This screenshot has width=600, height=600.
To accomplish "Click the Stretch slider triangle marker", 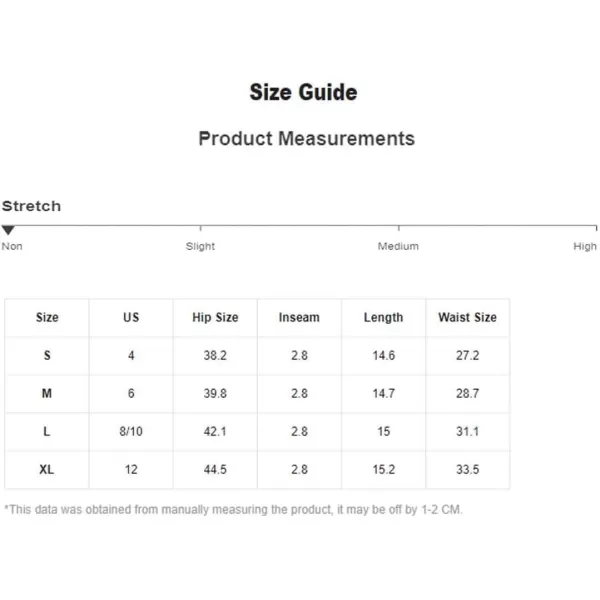I will [8, 230].
